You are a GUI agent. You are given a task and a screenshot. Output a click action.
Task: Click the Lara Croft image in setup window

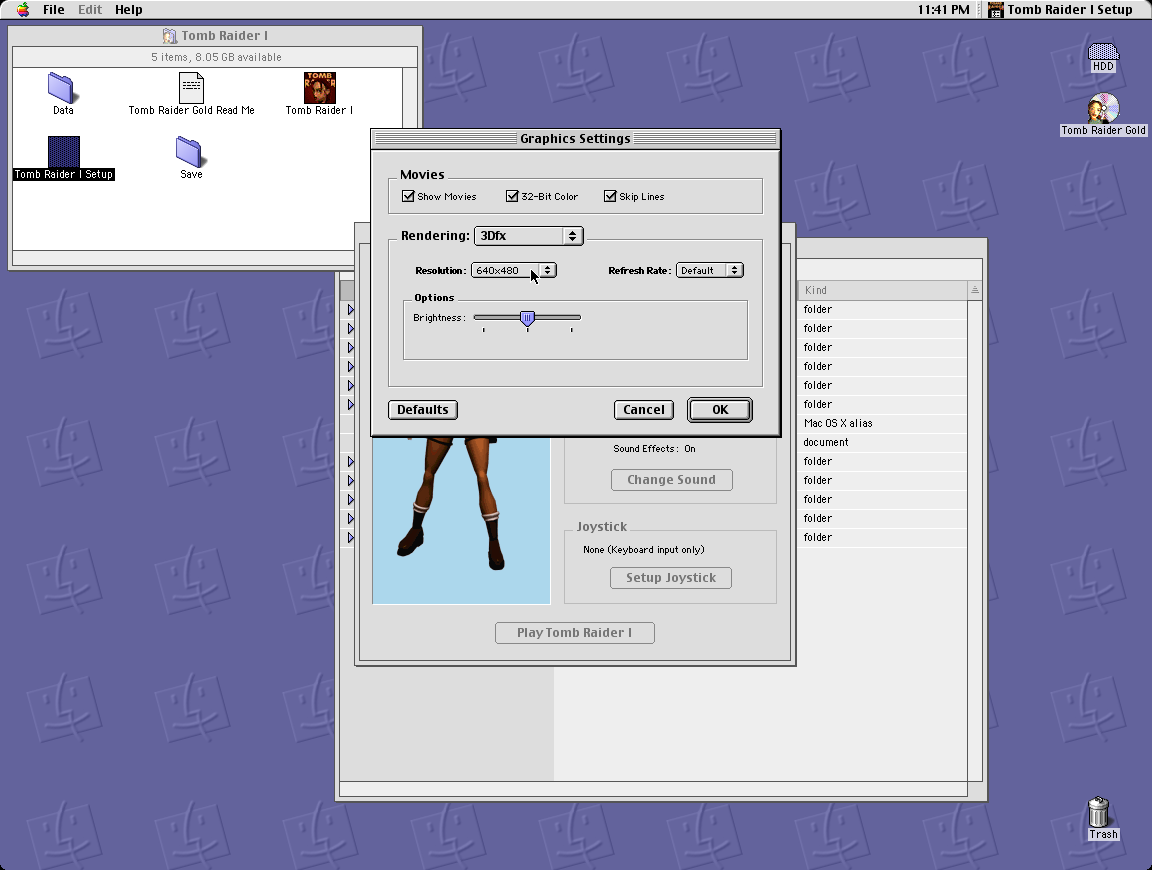(461, 520)
